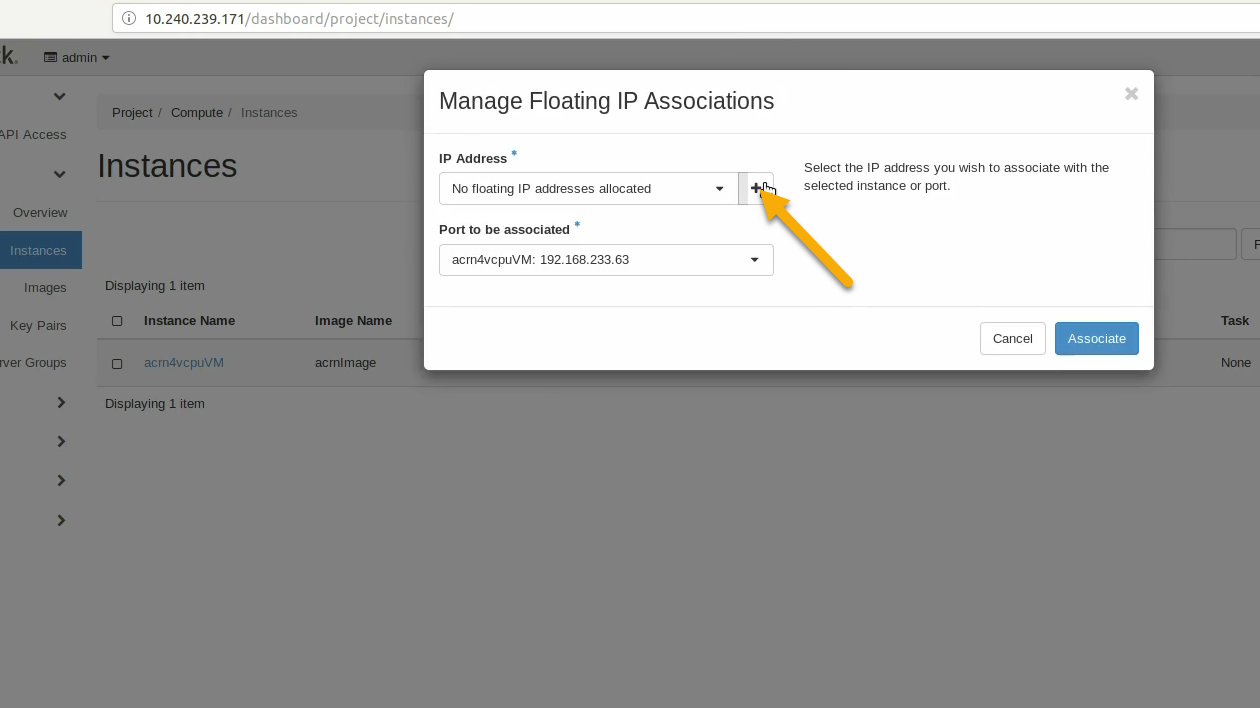Collapse the chevron above API Access
The image size is (1260, 708).
(x=60, y=96)
